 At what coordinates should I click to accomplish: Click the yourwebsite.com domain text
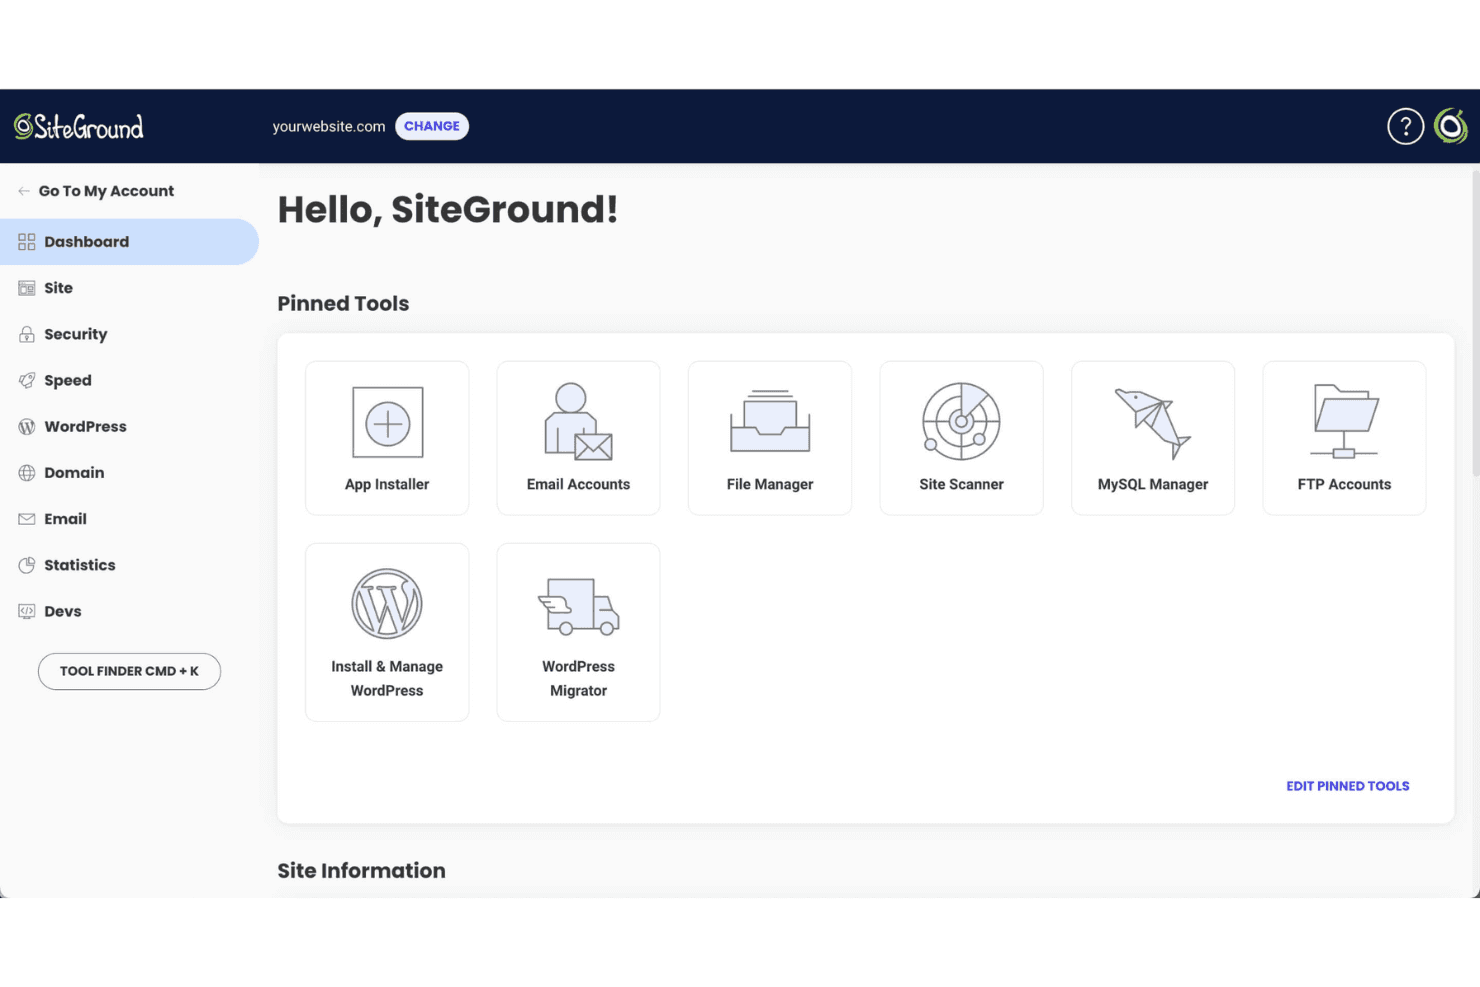[329, 127]
